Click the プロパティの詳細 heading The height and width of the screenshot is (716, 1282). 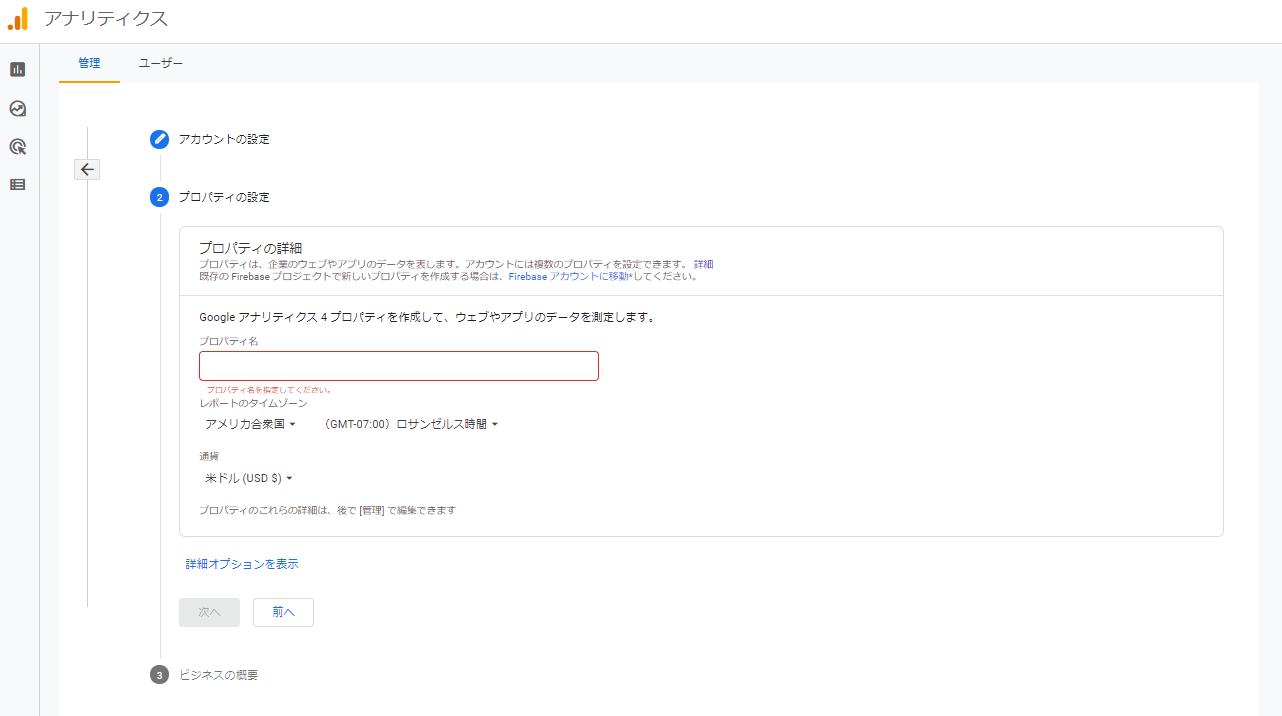pyautogui.click(x=250, y=248)
